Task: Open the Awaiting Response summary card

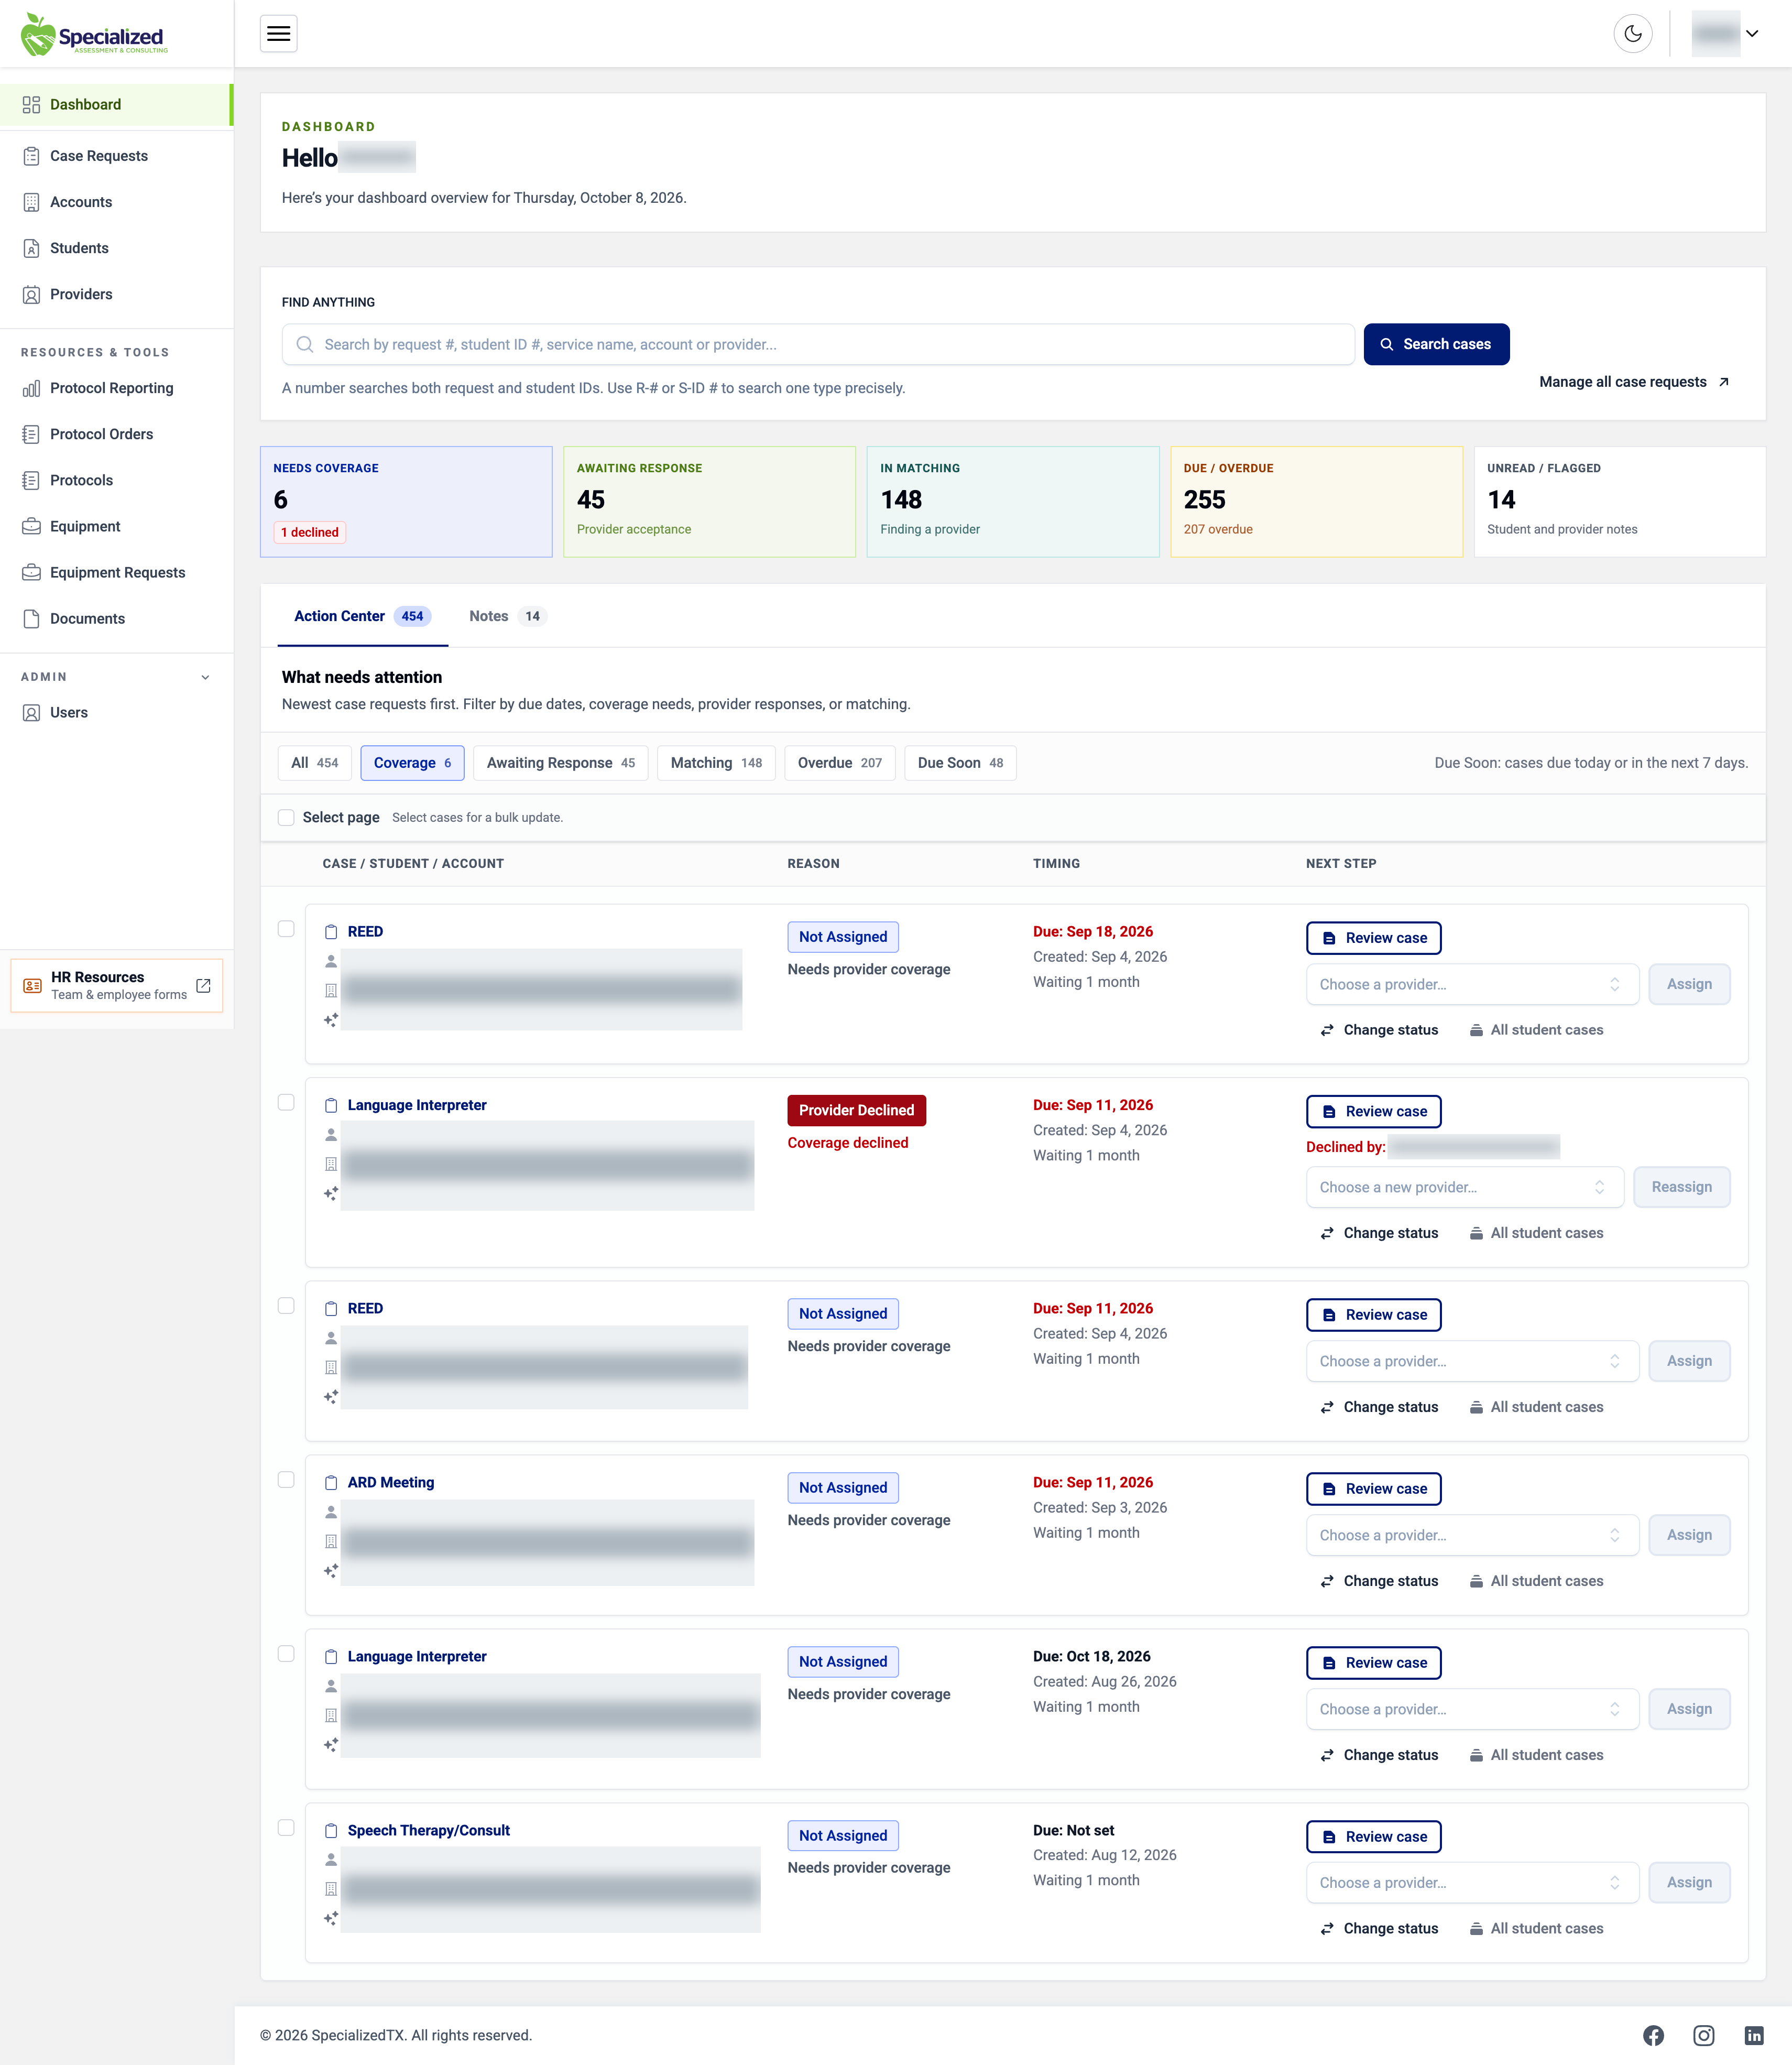Action: click(x=709, y=502)
